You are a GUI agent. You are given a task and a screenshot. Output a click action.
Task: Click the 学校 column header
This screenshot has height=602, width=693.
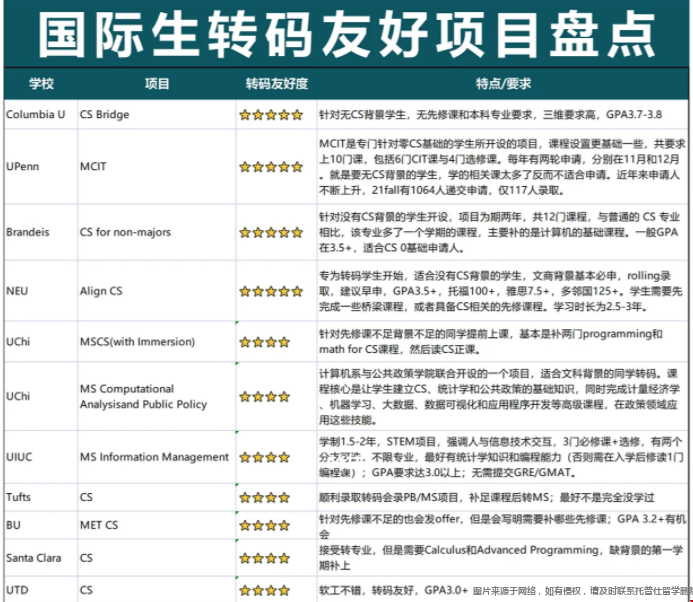click(x=42, y=83)
